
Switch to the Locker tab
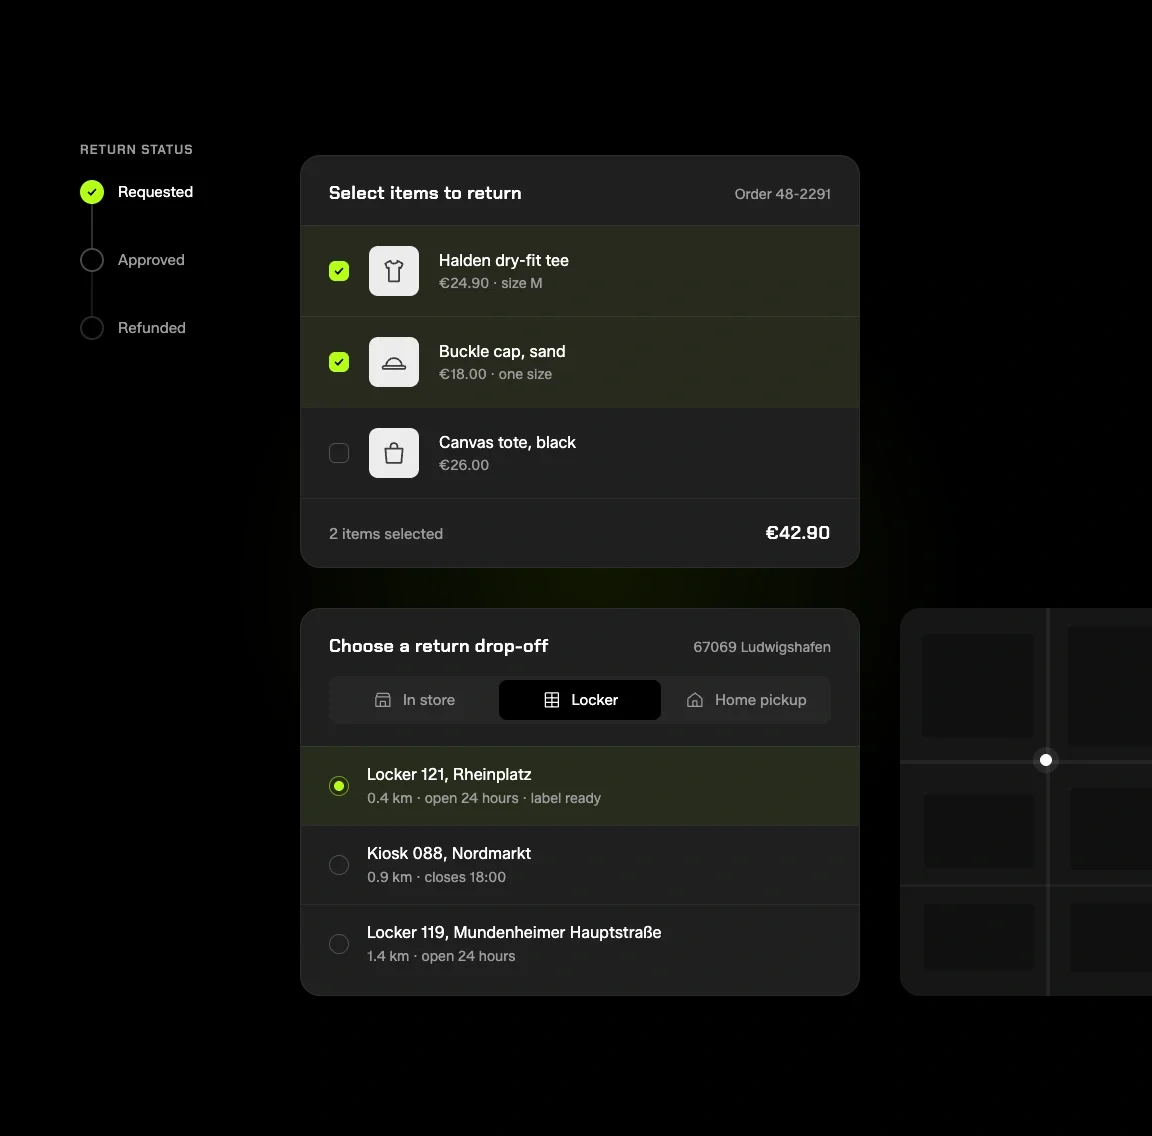tap(580, 700)
